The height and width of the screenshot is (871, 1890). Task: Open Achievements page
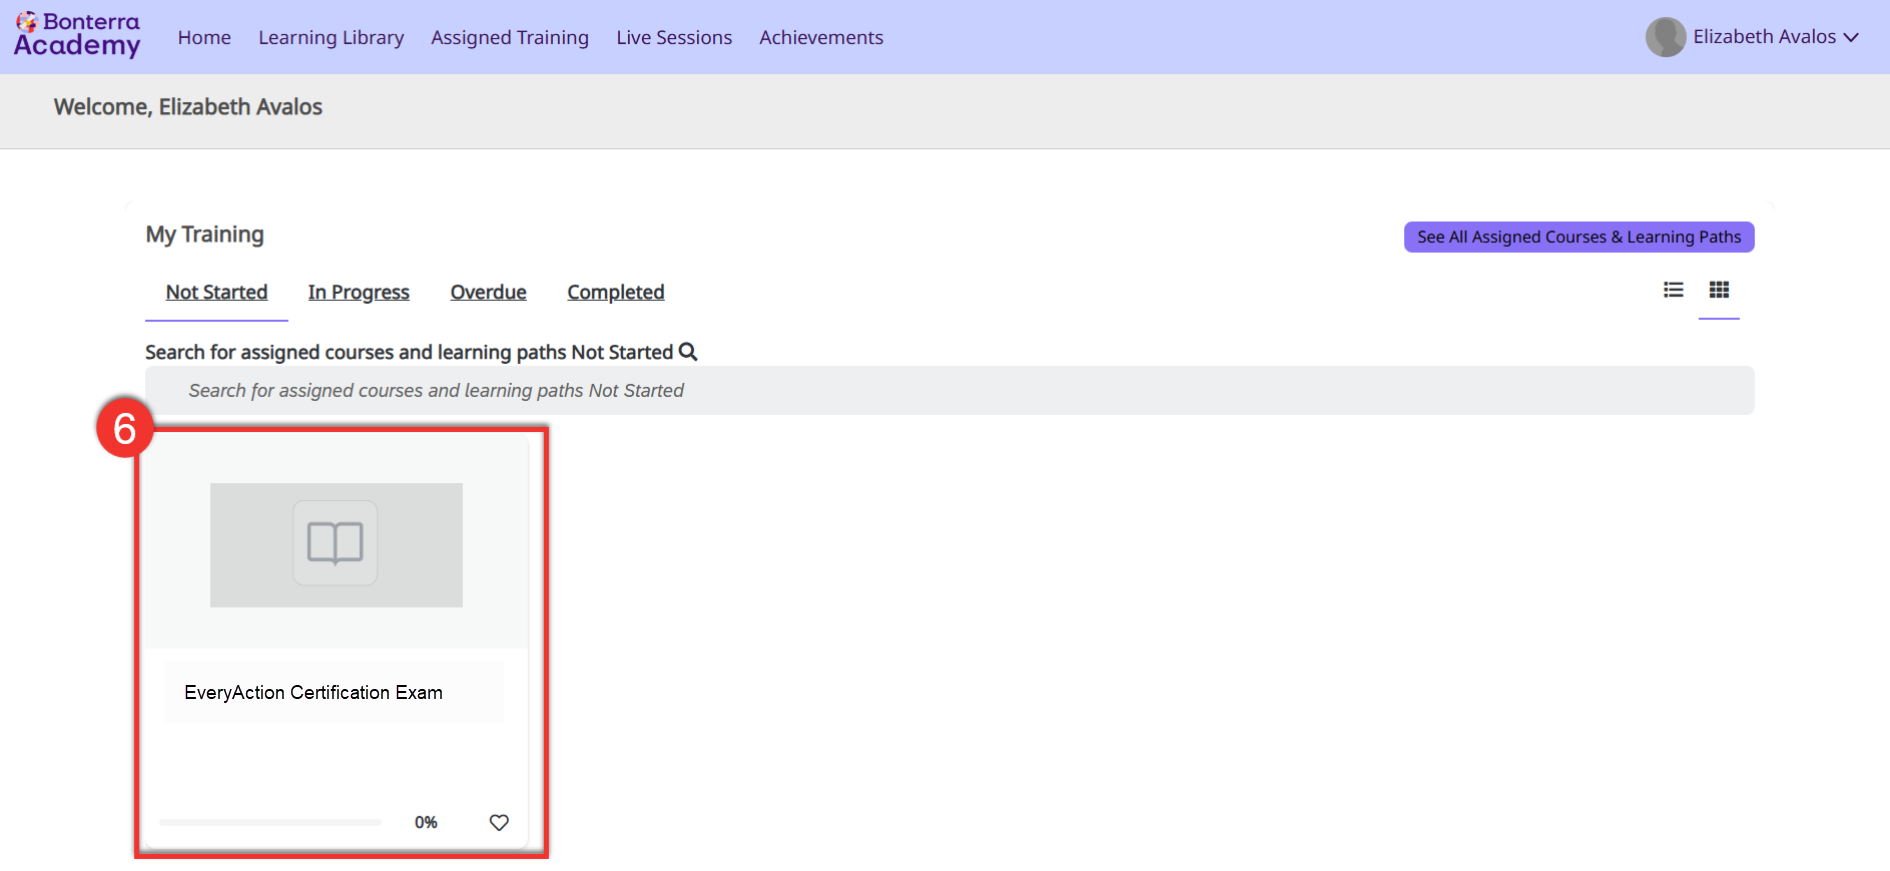[x=821, y=37]
